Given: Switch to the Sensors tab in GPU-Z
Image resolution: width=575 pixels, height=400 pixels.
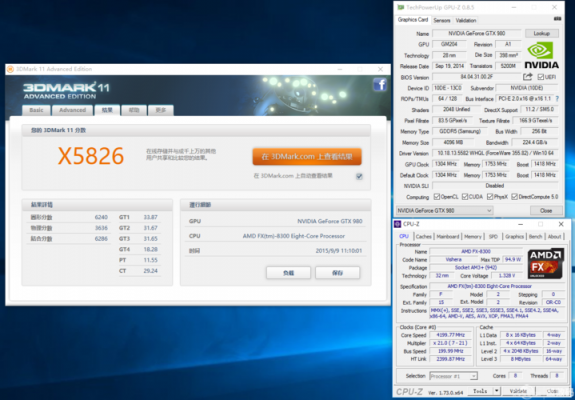Looking at the screenshot, I should (x=442, y=21).
